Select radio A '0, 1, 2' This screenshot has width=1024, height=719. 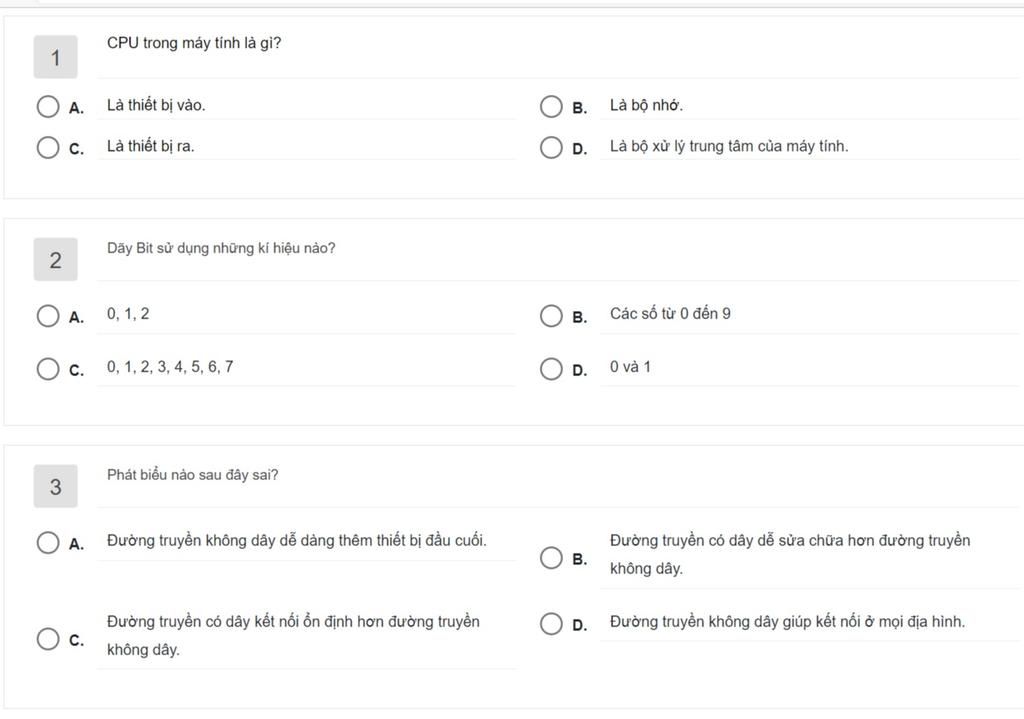click(48, 316)
